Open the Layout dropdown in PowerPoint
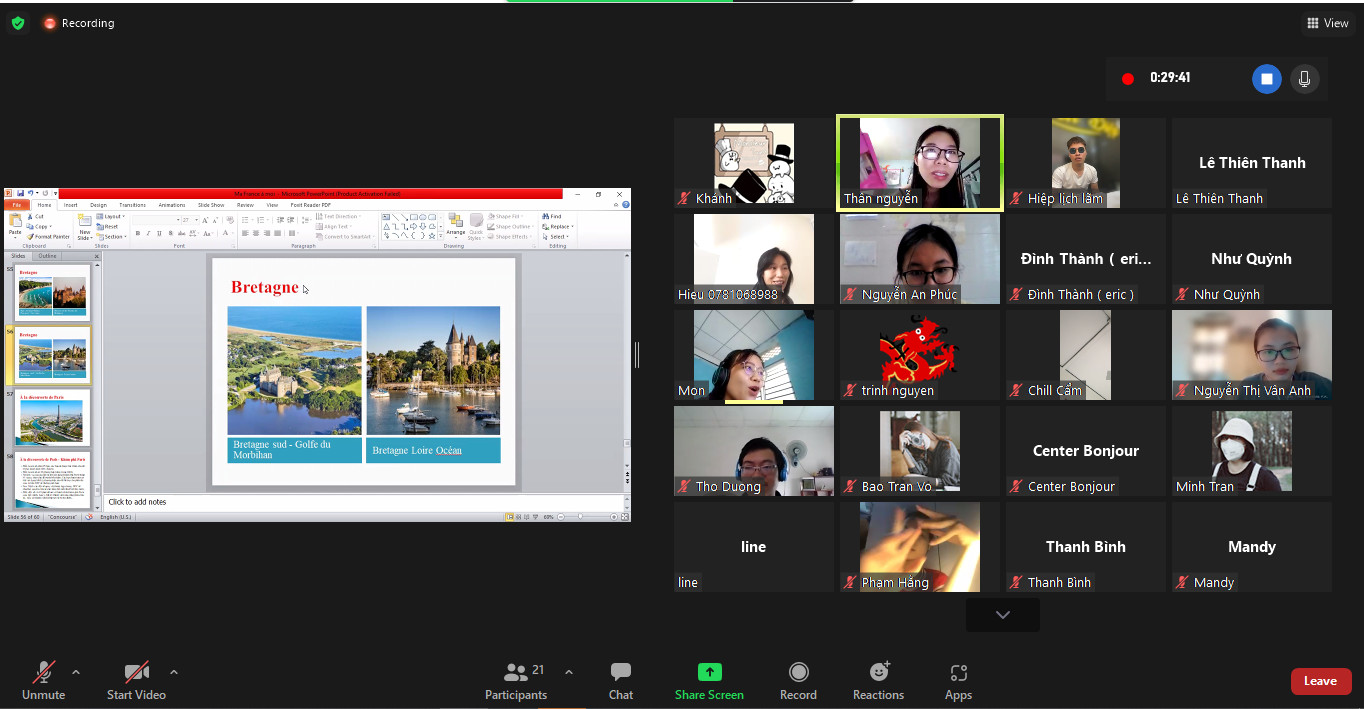The image size is (1364, 709). pos(110,217)
